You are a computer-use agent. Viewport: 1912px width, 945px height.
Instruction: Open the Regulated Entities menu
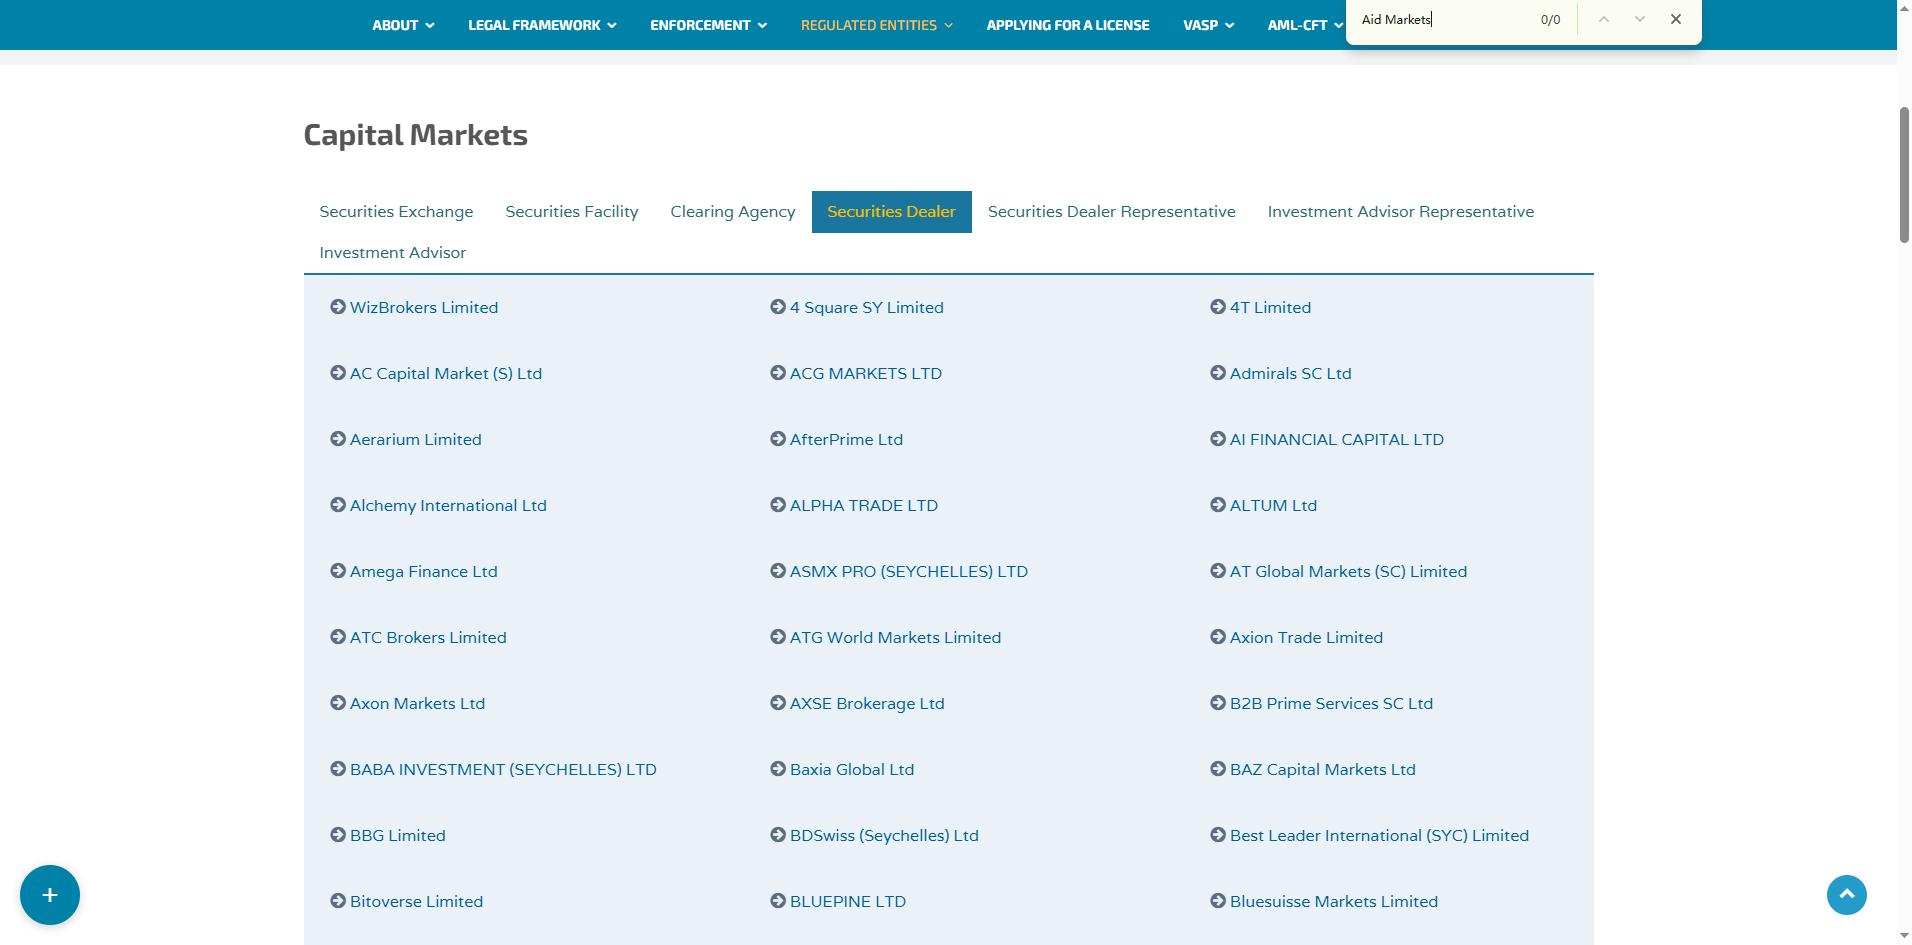[x=876, y=25]
